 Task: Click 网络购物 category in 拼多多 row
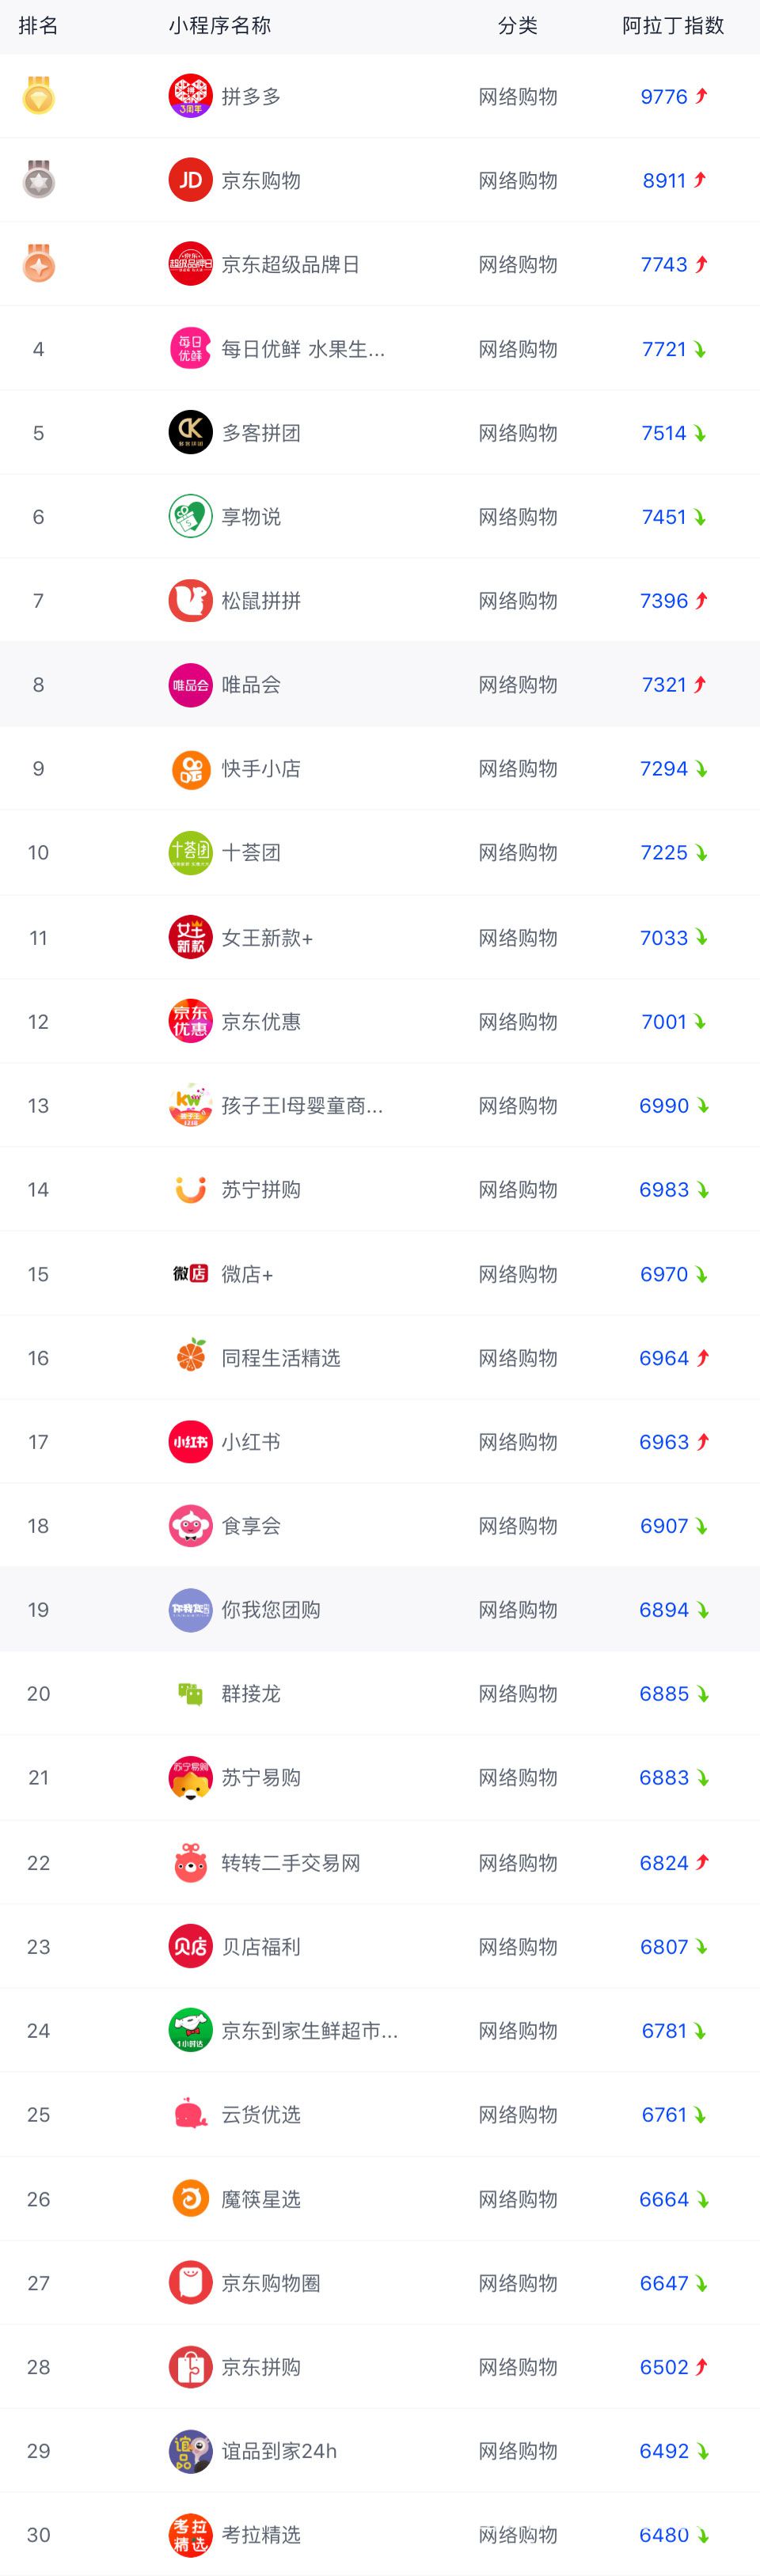[518, 97]
